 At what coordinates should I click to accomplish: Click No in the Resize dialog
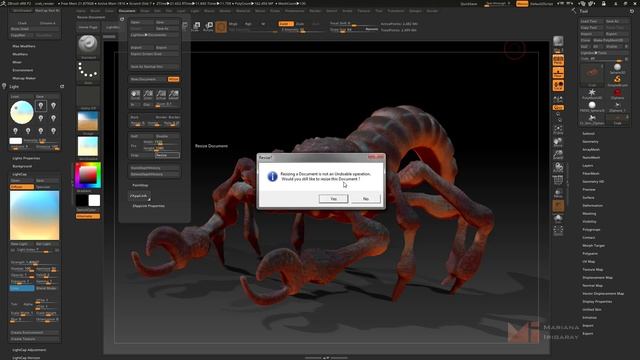[x=366, y=198]
